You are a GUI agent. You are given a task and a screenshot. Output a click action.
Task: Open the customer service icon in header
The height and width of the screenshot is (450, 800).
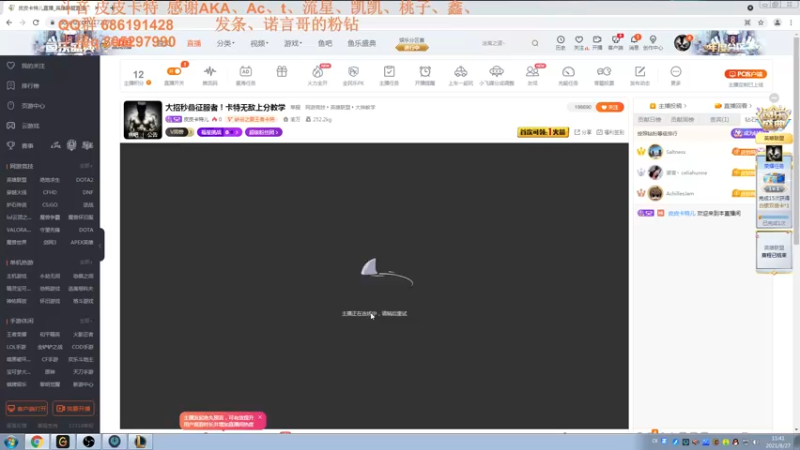[x=615, y=40]
